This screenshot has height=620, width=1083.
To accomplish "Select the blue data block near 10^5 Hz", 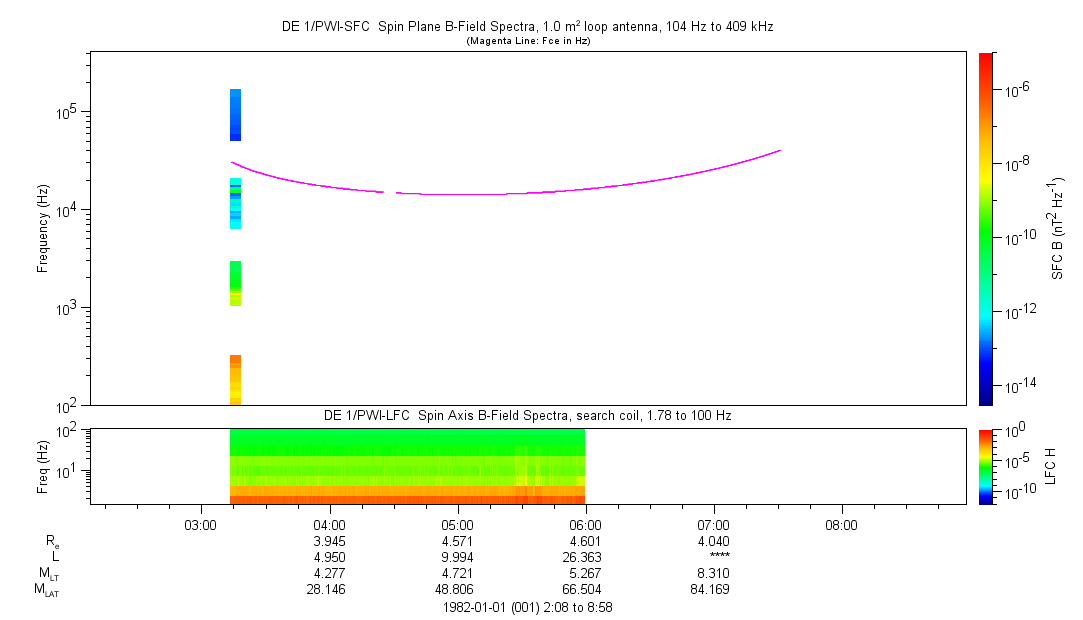I will [236, 115].
